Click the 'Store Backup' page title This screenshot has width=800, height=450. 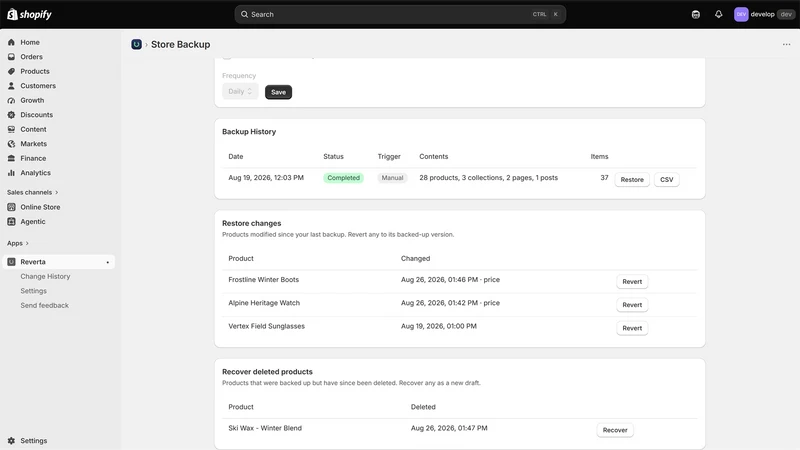(180, 44)
